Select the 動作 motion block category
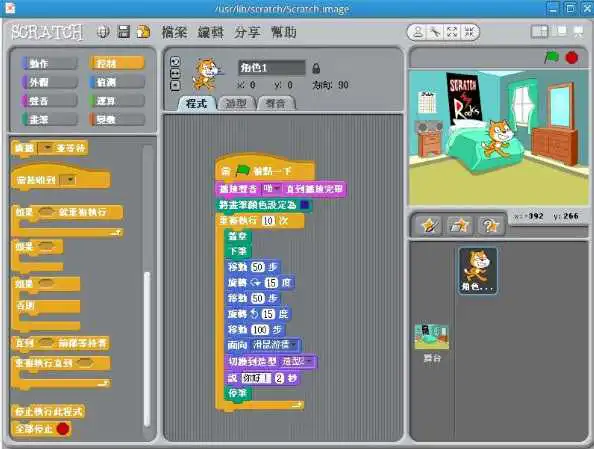The height and width of the screenshot is (449, 594). click(50, 63)
